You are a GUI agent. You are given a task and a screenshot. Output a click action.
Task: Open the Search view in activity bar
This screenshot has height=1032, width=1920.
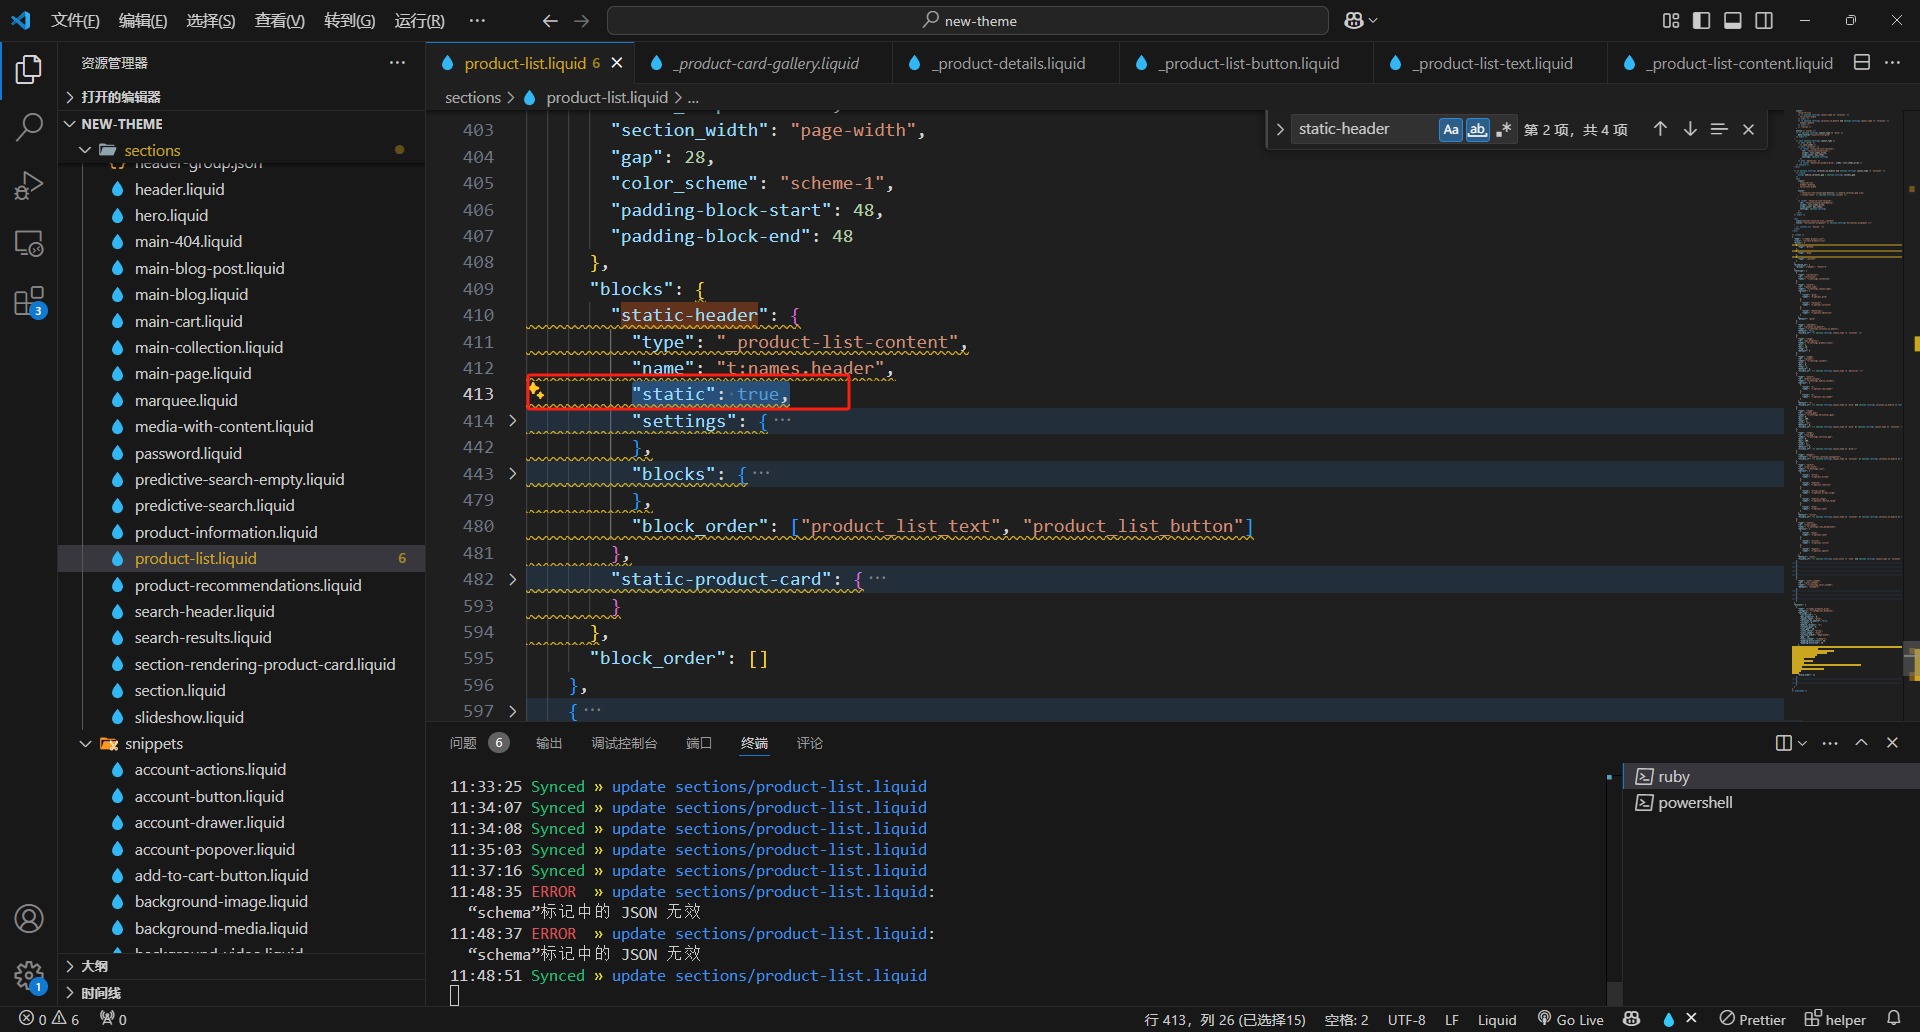point(29,127)
